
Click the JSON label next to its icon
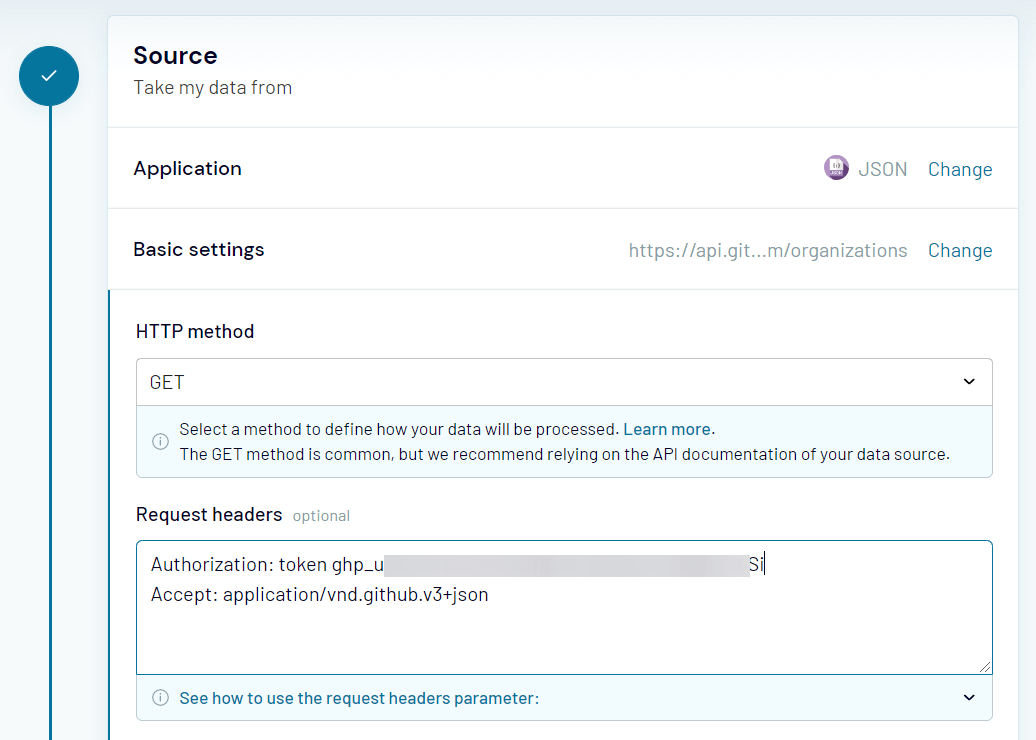pos(883,168)
